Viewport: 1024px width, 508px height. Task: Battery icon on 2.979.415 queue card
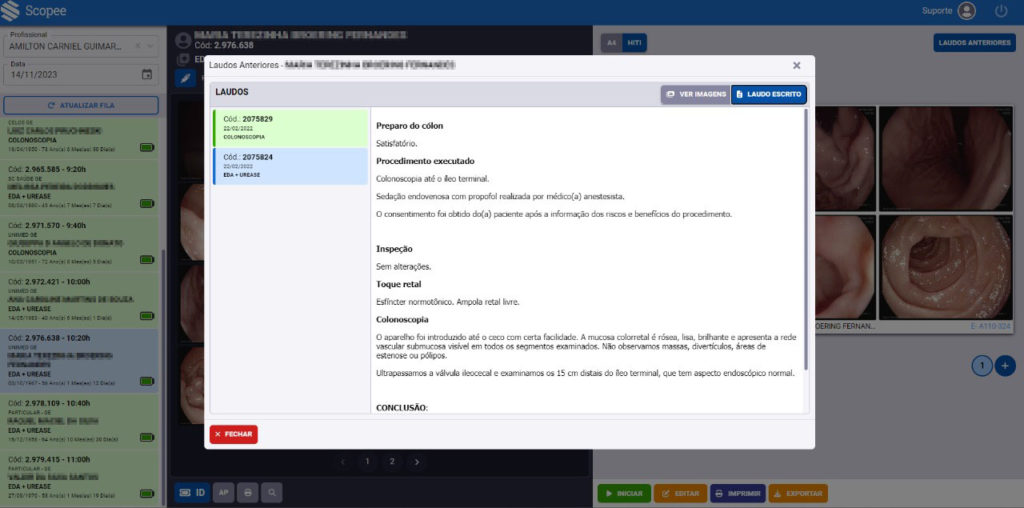point(147,494)
